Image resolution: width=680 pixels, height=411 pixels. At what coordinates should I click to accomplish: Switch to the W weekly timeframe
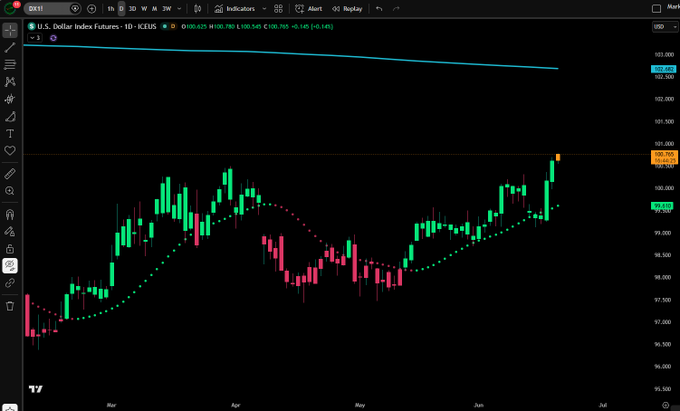click(x=144, y=9)
